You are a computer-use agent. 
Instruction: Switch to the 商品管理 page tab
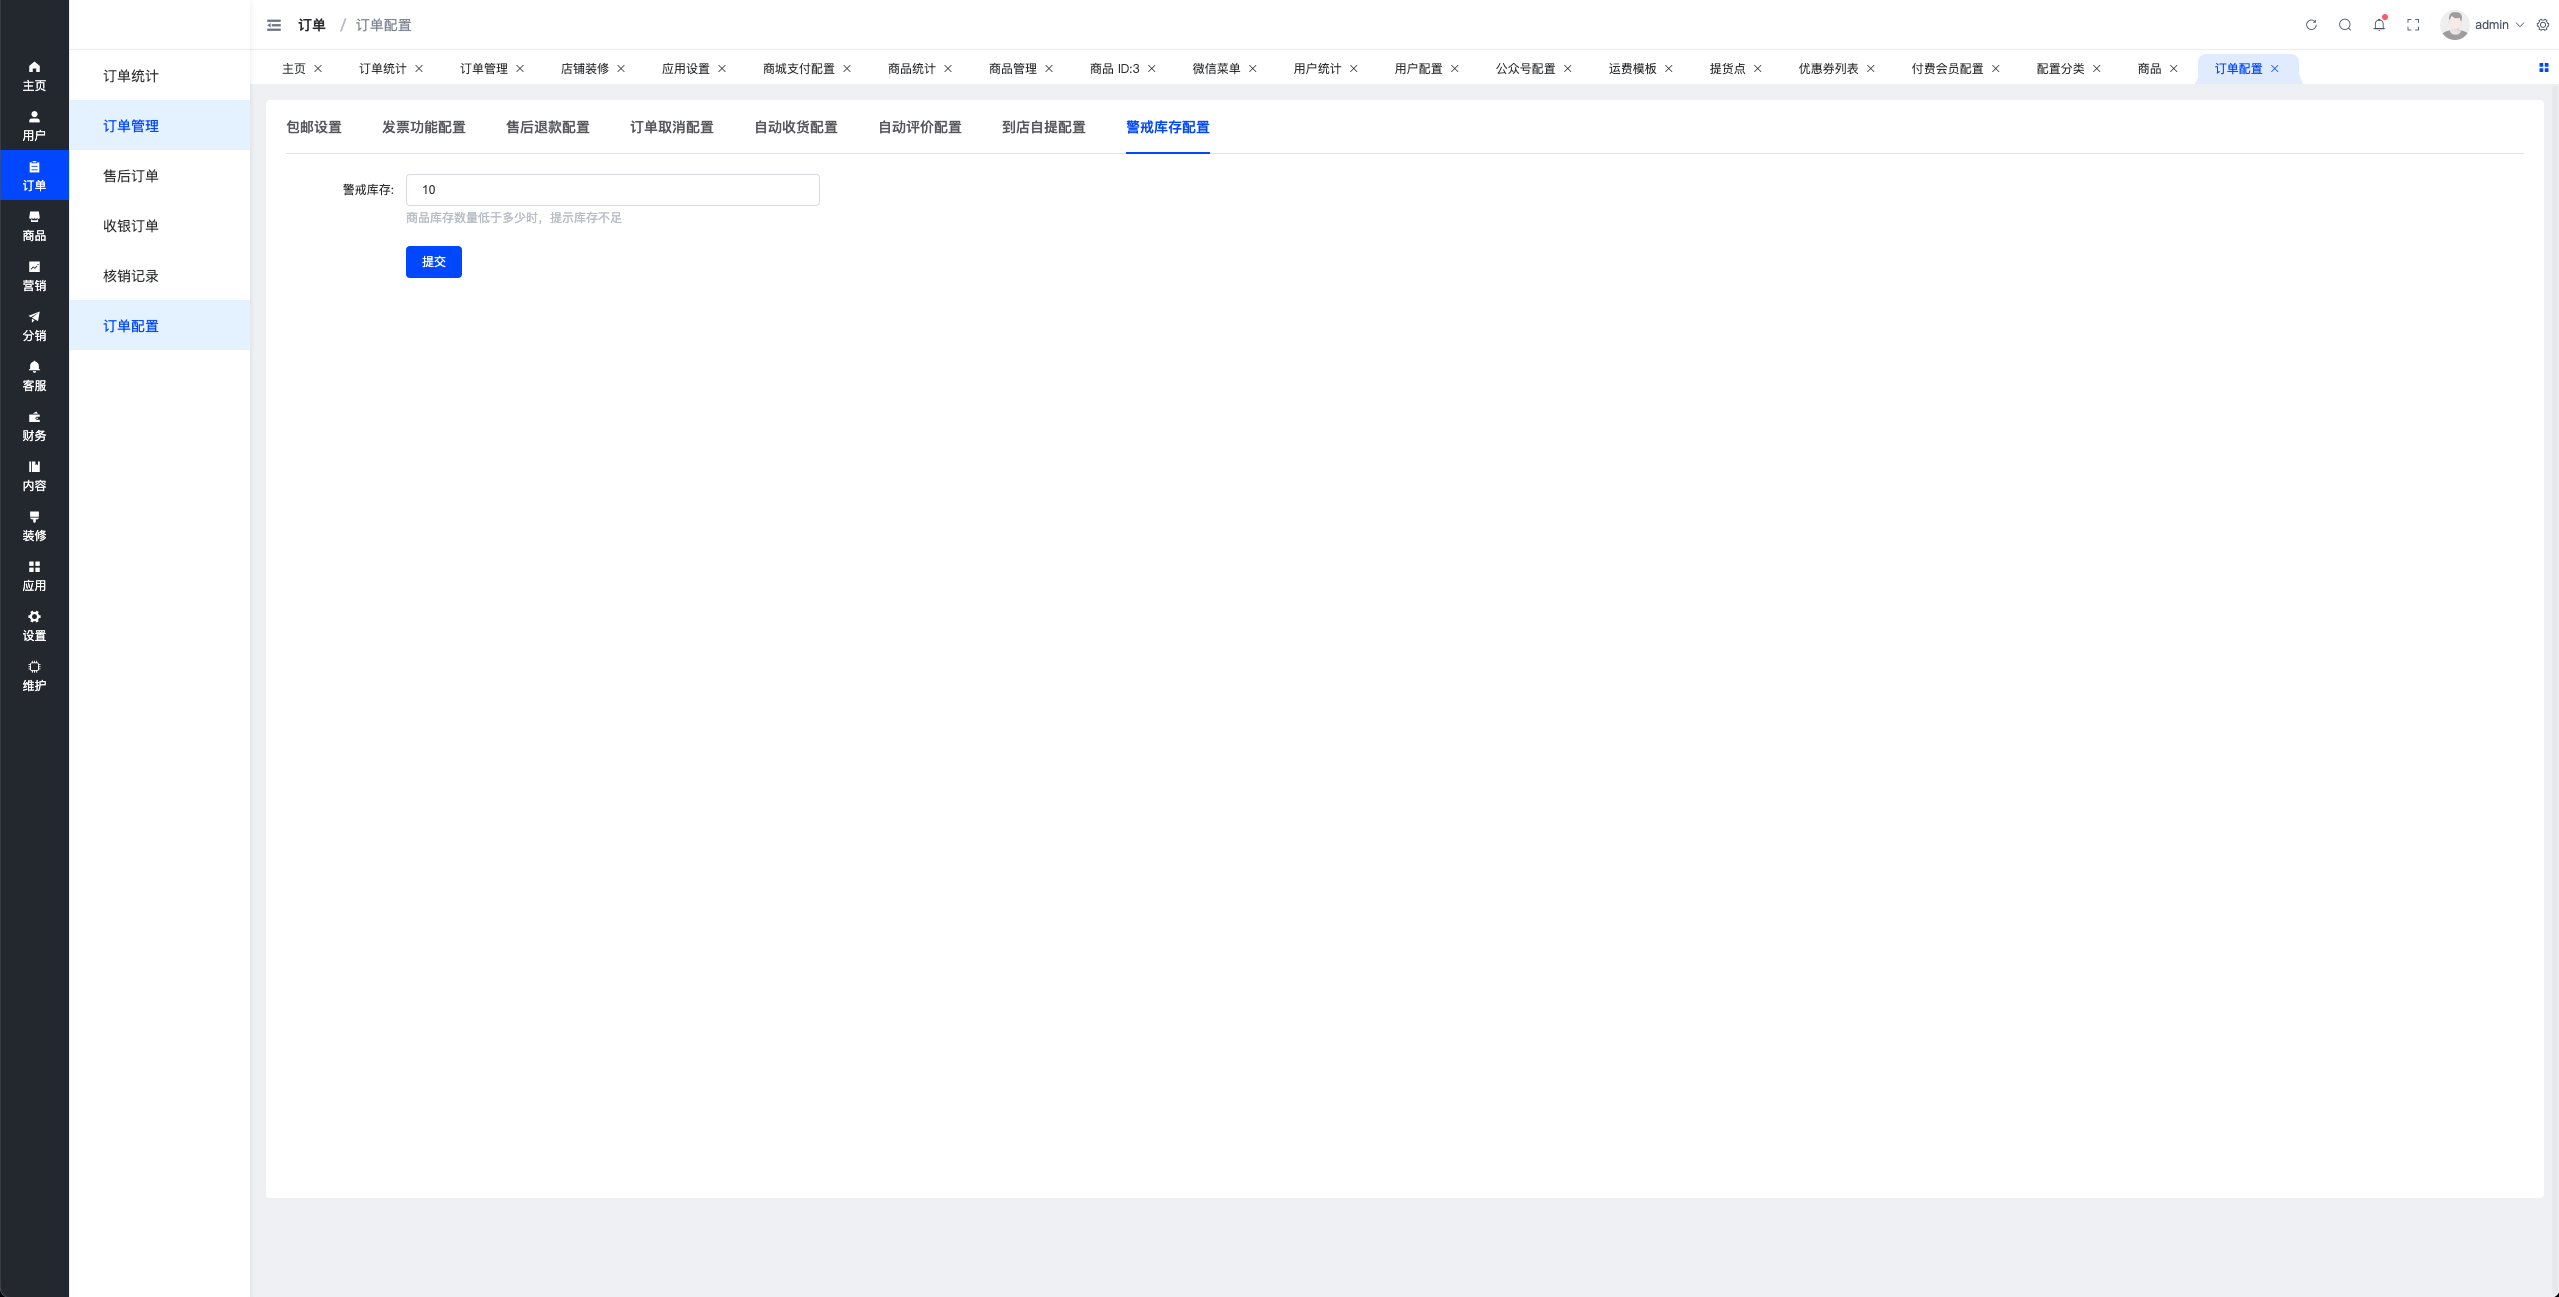(x=1013, y=68)
